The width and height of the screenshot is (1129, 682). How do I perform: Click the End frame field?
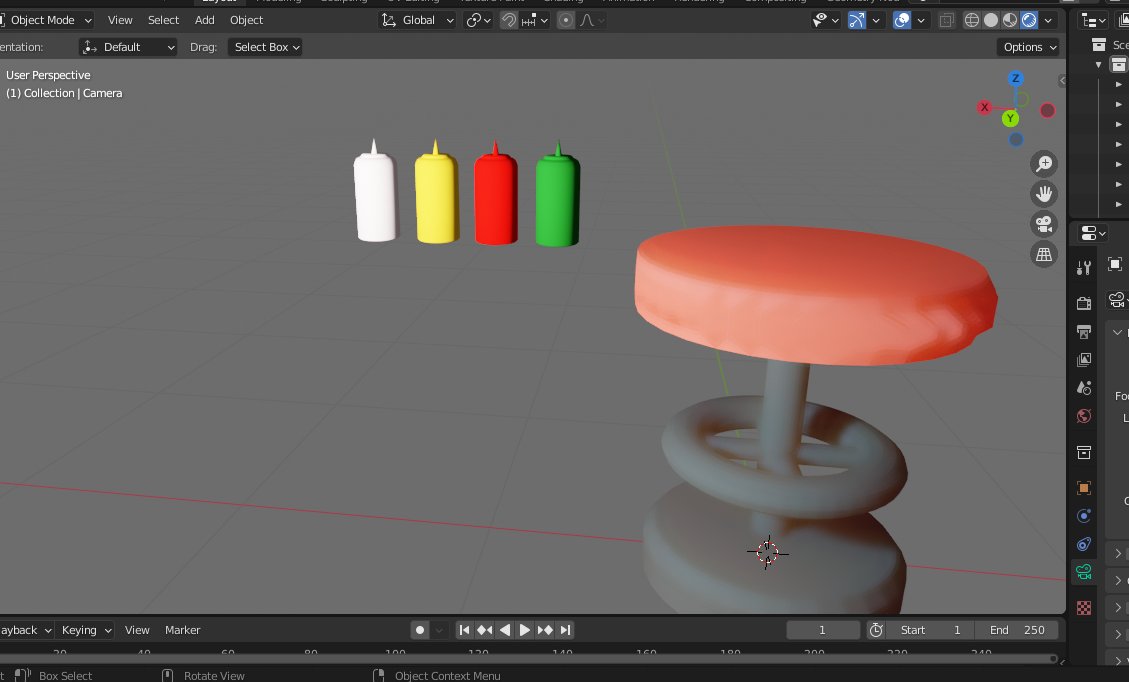(1017, 630)
